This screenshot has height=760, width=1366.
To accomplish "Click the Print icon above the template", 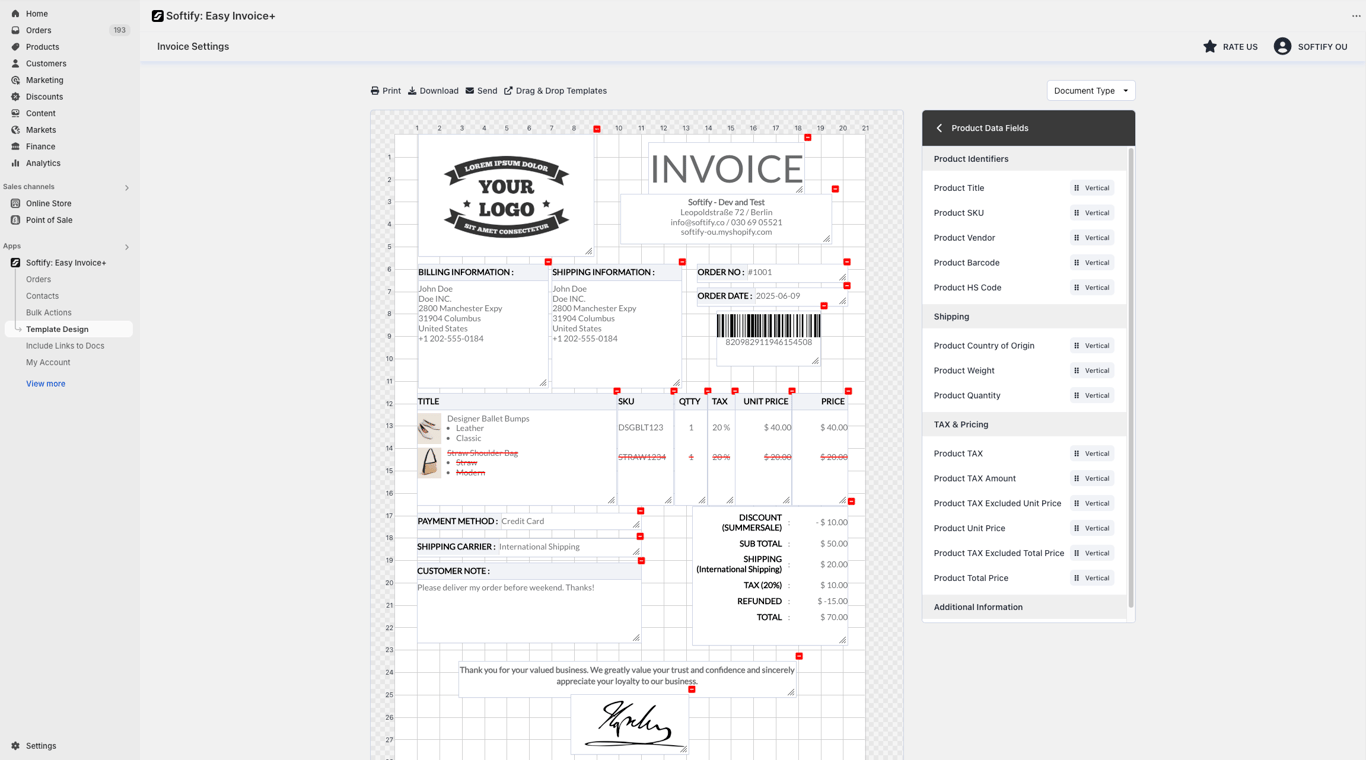I will [375, 91].
